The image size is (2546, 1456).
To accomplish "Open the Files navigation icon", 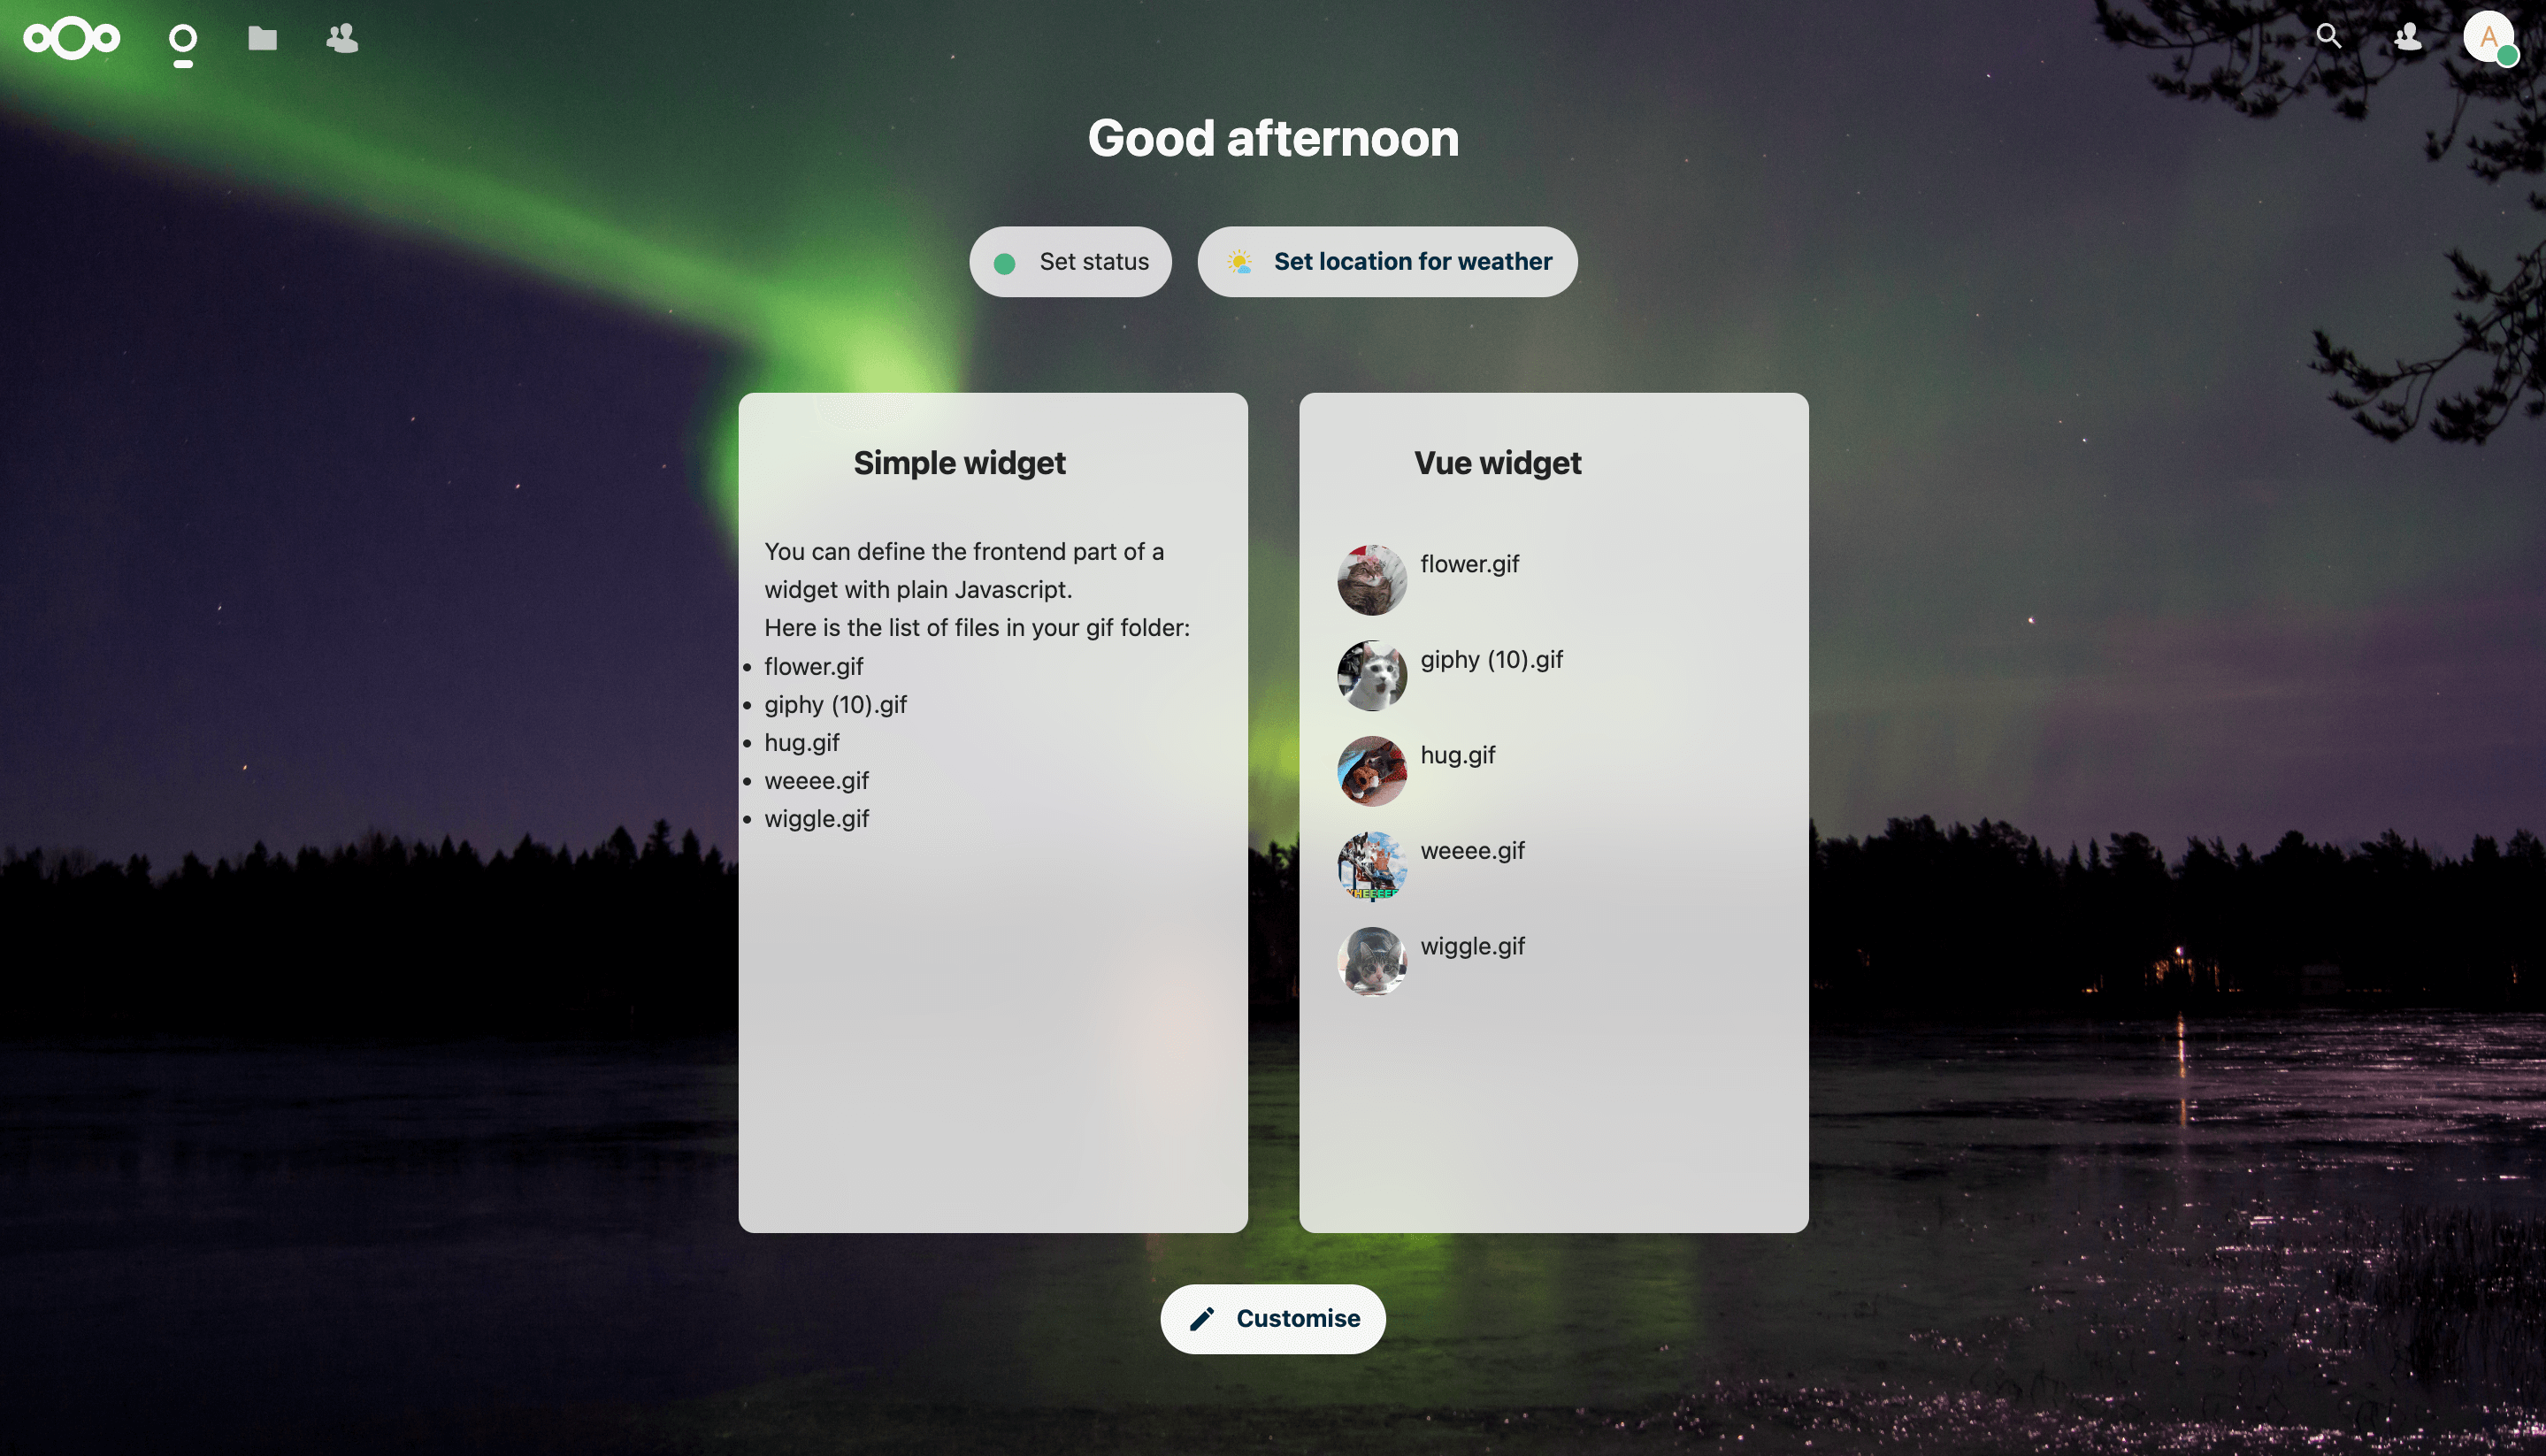I will [262, 35].
